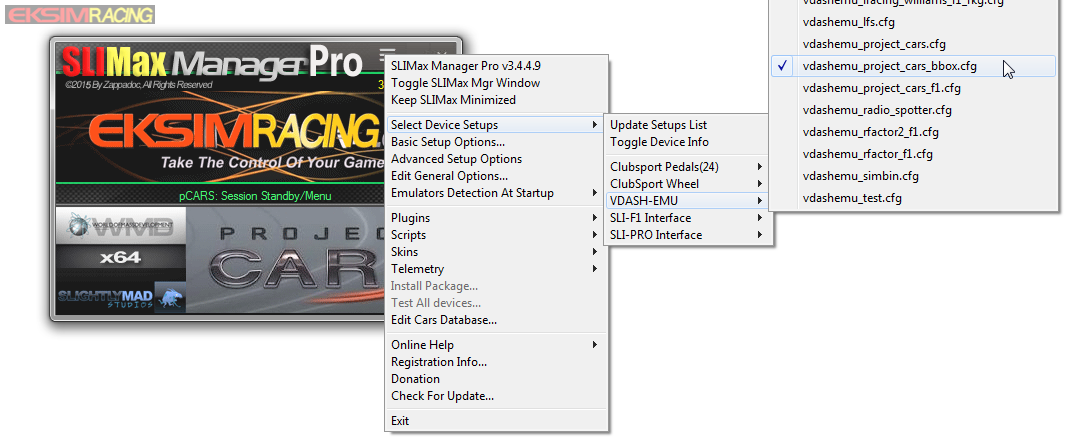Expand Emulators Detection At Startup submenu
The width and height of the screenshot is (1086, 439).
tap(497, 193)
